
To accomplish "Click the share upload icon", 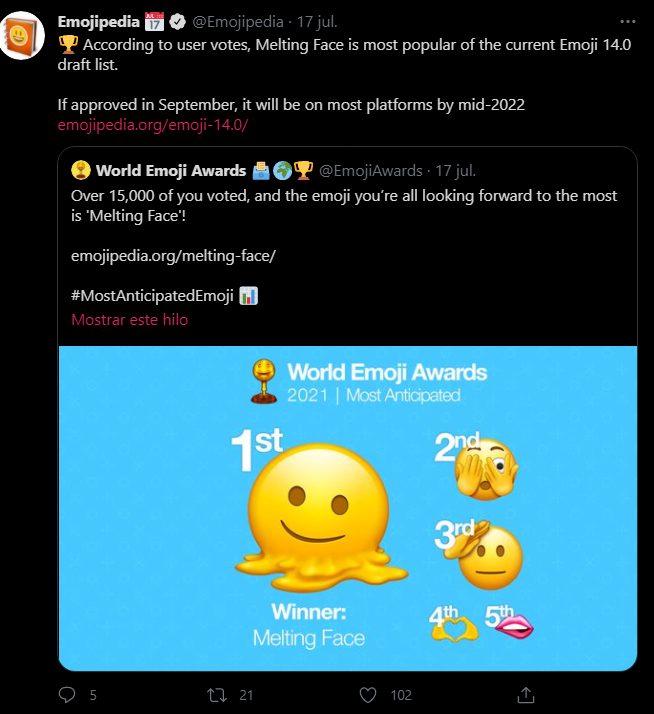I will 526,694.
